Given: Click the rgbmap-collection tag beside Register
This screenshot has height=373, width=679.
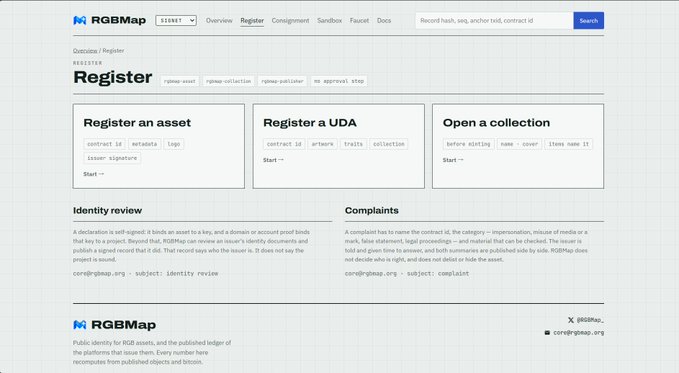Looking at the screenshot, I should pyautogui.click(x=228, y=81).
